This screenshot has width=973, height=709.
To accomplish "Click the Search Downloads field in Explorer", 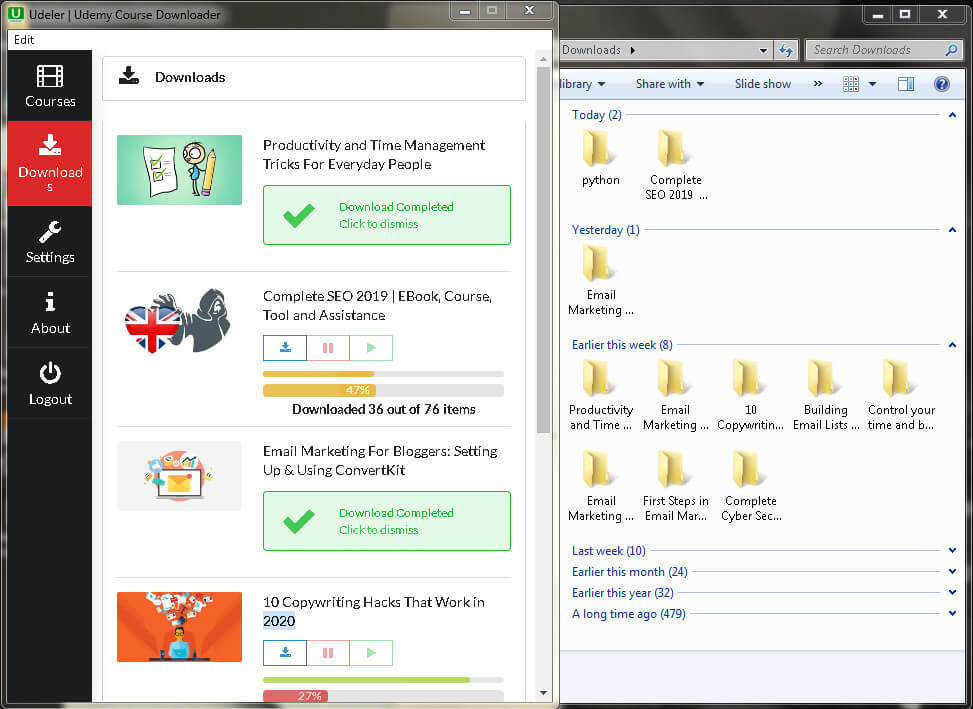I will (x=877, y=50).
